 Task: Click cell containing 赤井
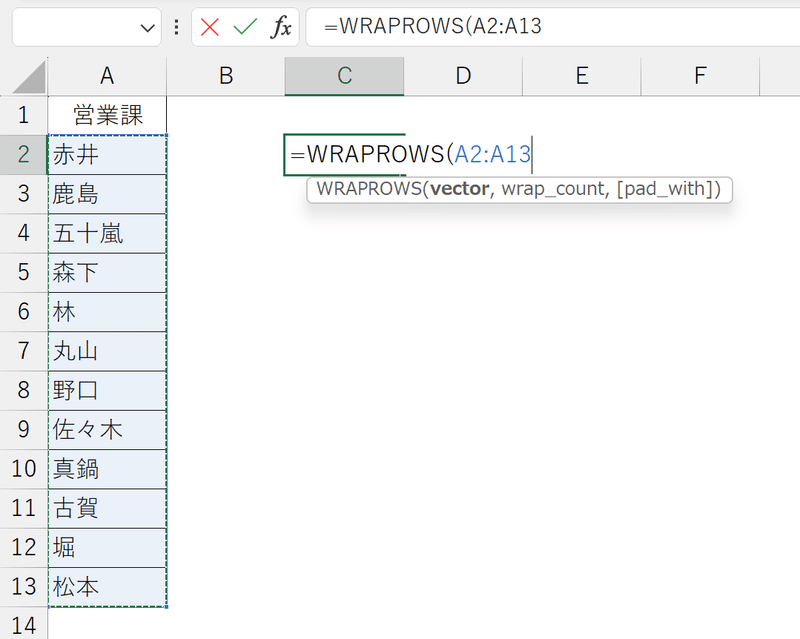pos(107,155)
